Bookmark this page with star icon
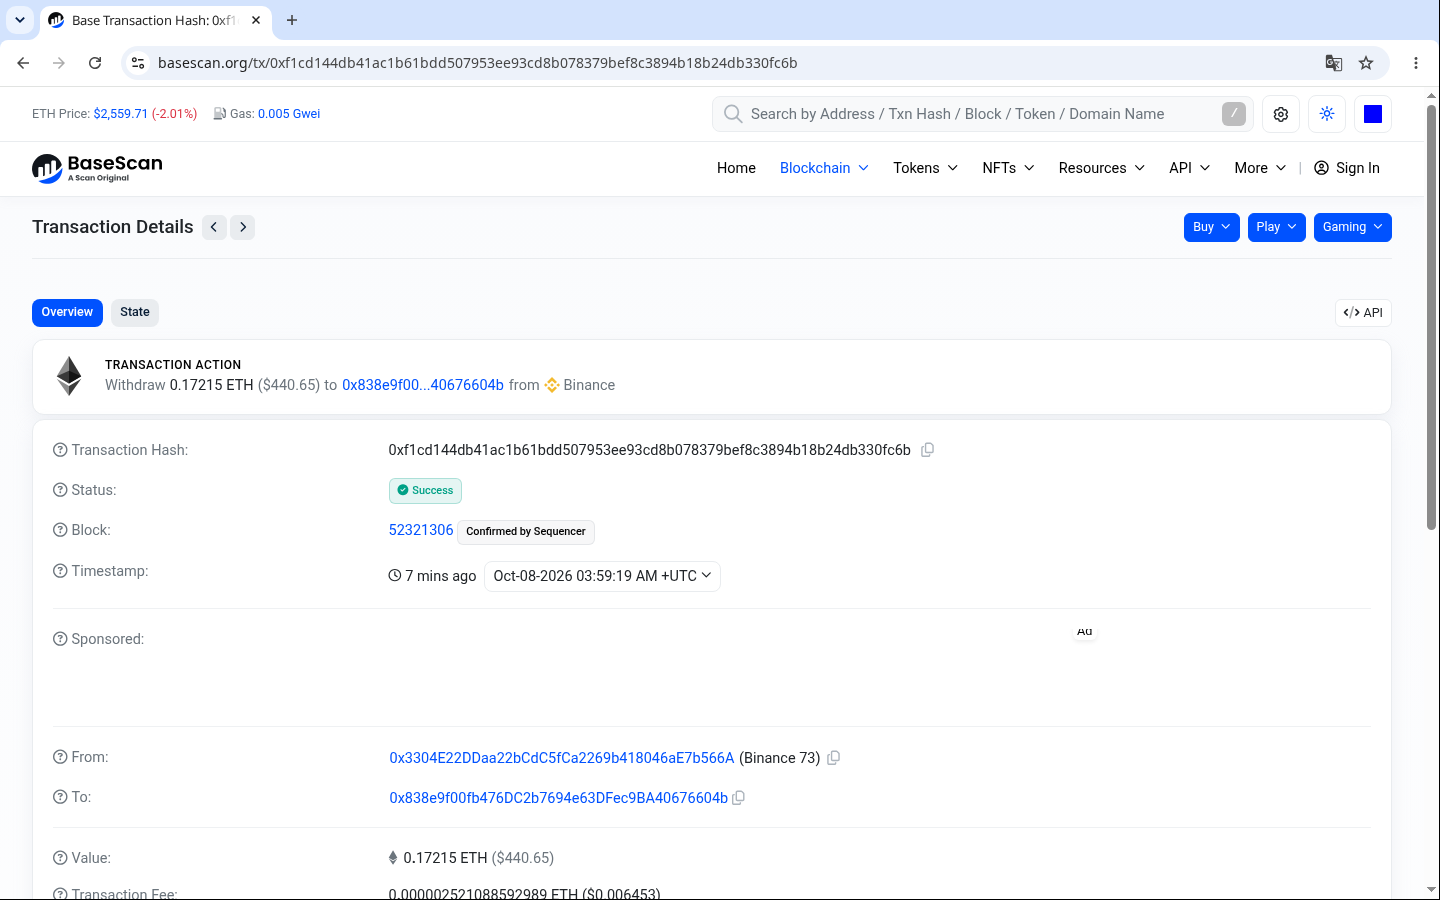Viewport: 1440px width, 900px height. (1366, 63)
